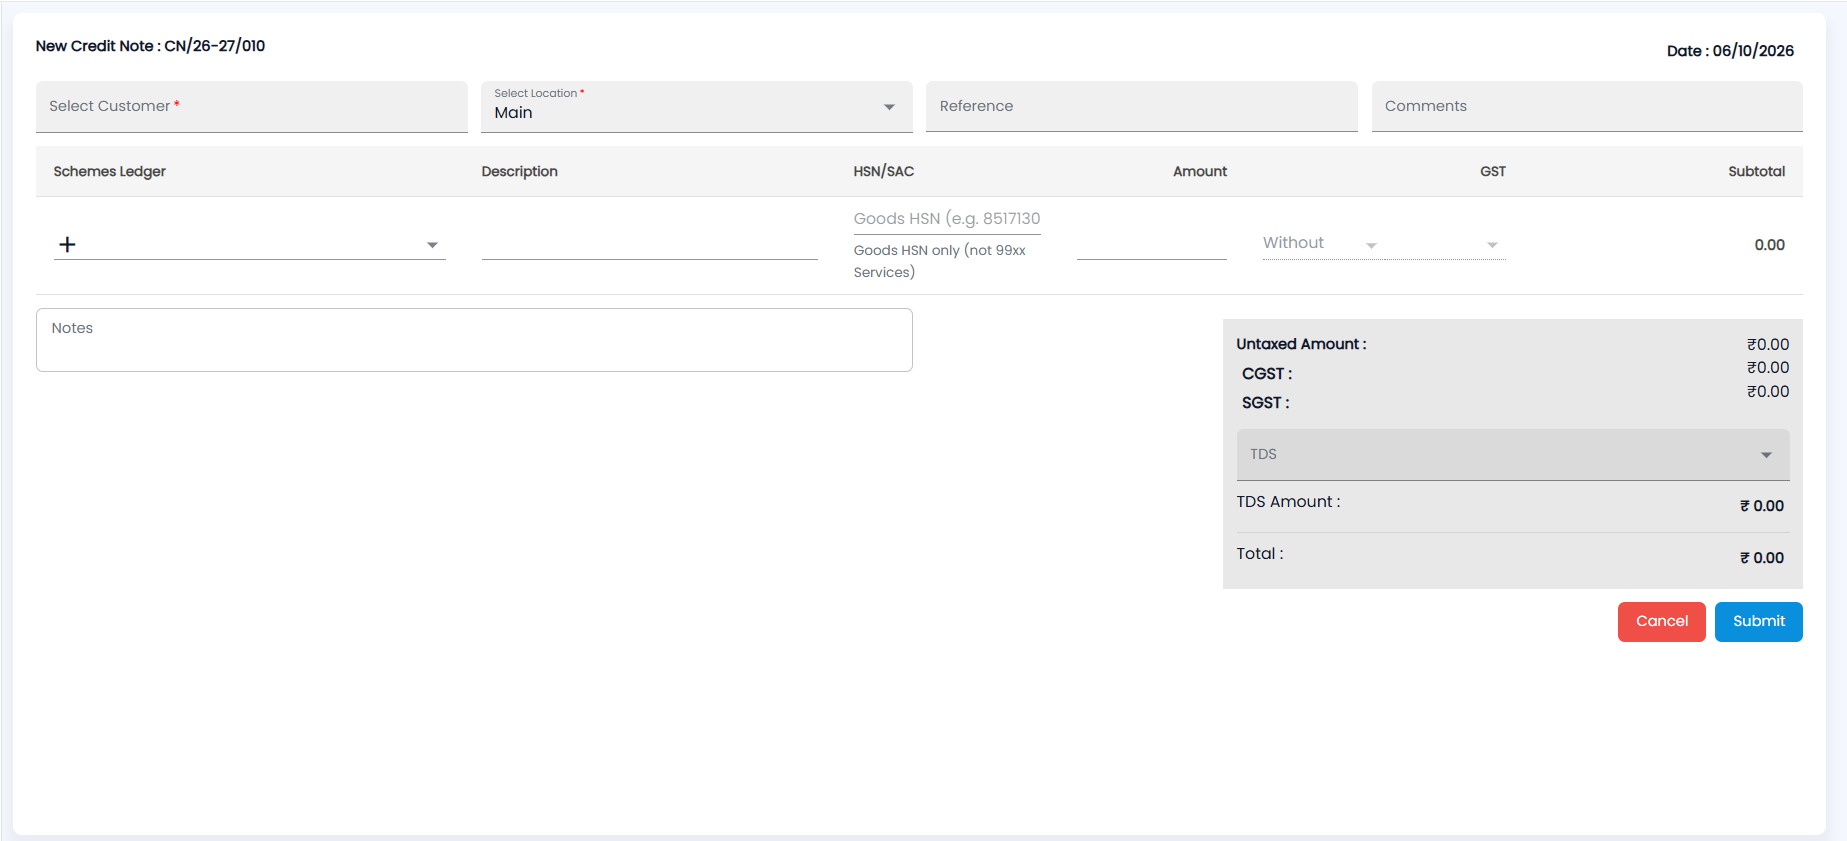Click the Schemes Ledger column header

[110, 172]
